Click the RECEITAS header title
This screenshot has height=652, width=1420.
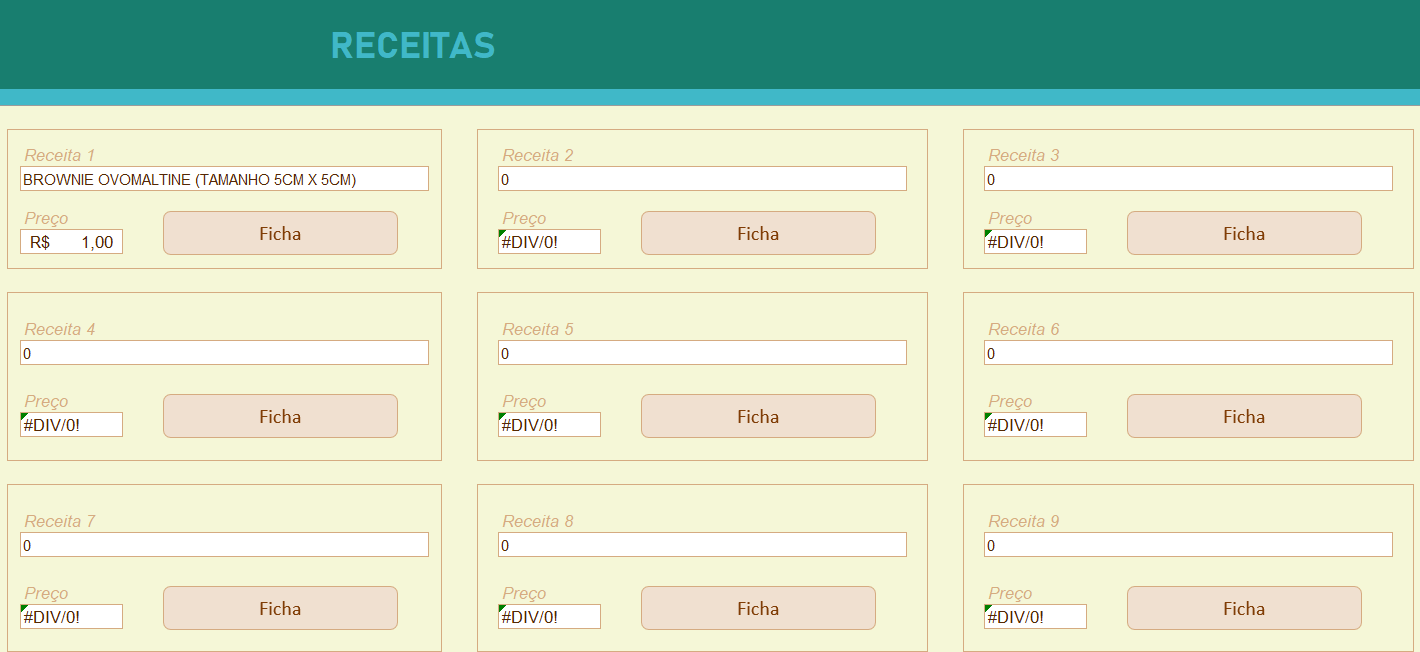[x=413, y=46]
